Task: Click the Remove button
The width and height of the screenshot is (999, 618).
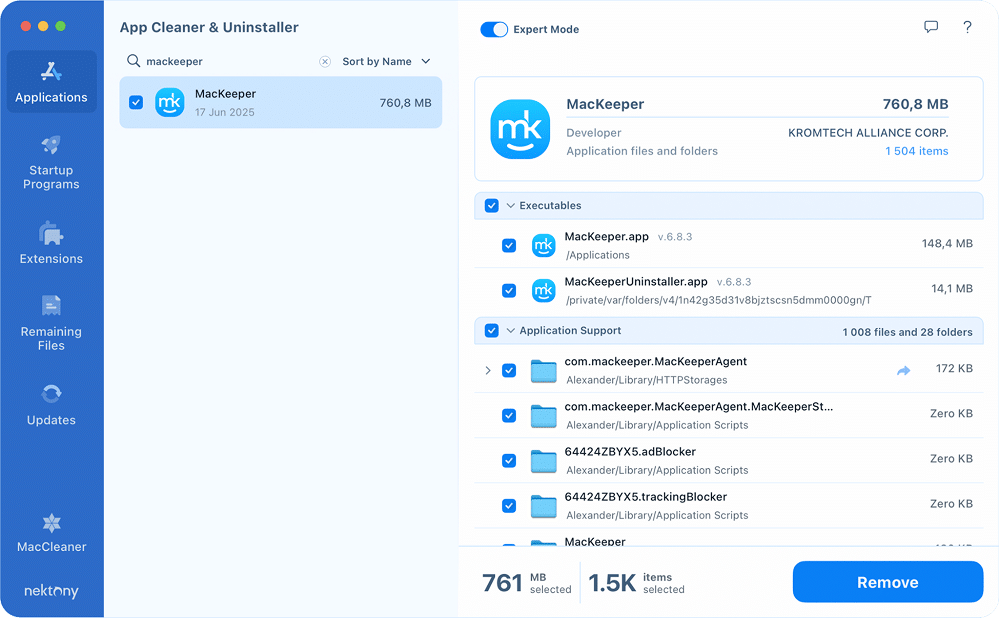Action: click(x=888, y=582)
